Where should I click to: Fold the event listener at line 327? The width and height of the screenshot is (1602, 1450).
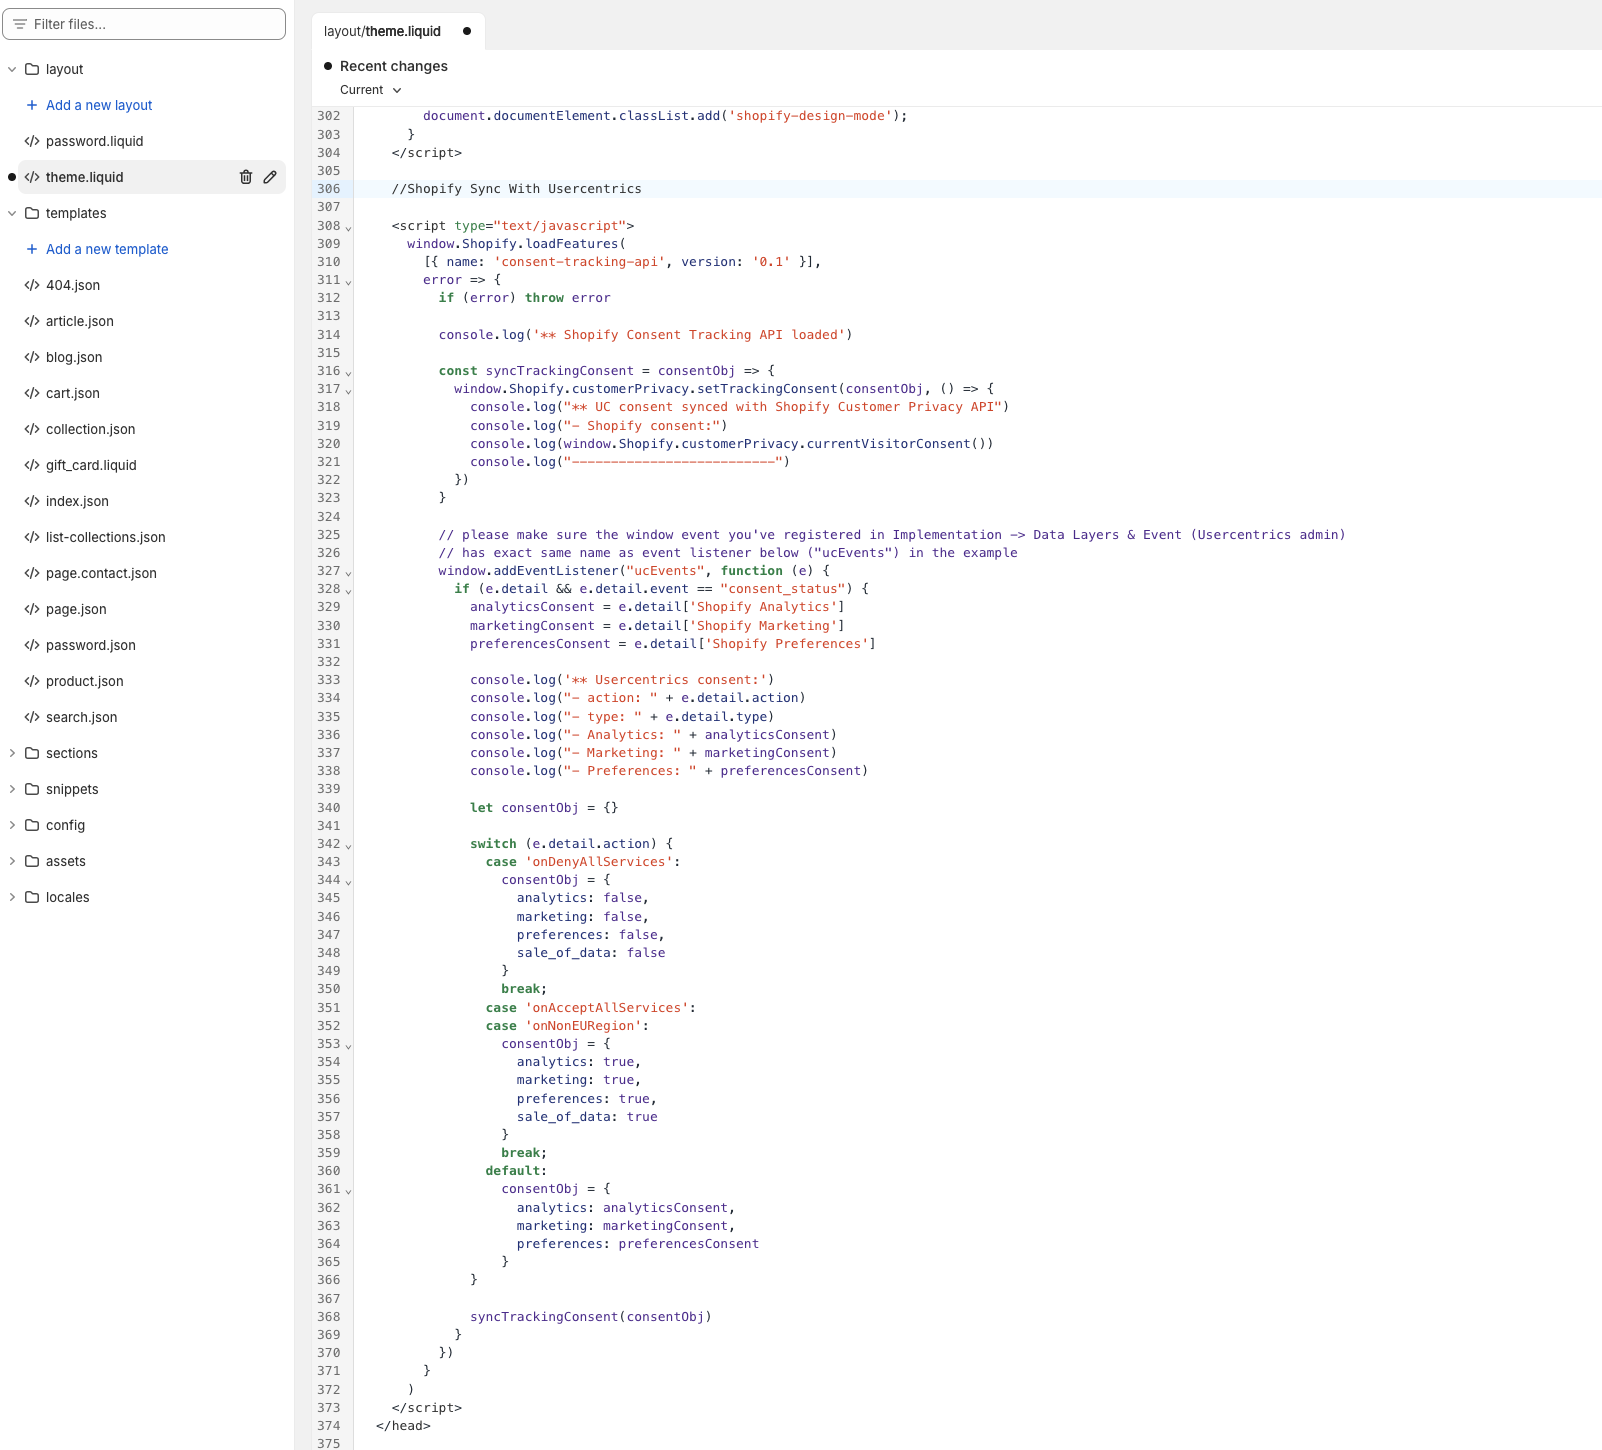tap(349, 572)
